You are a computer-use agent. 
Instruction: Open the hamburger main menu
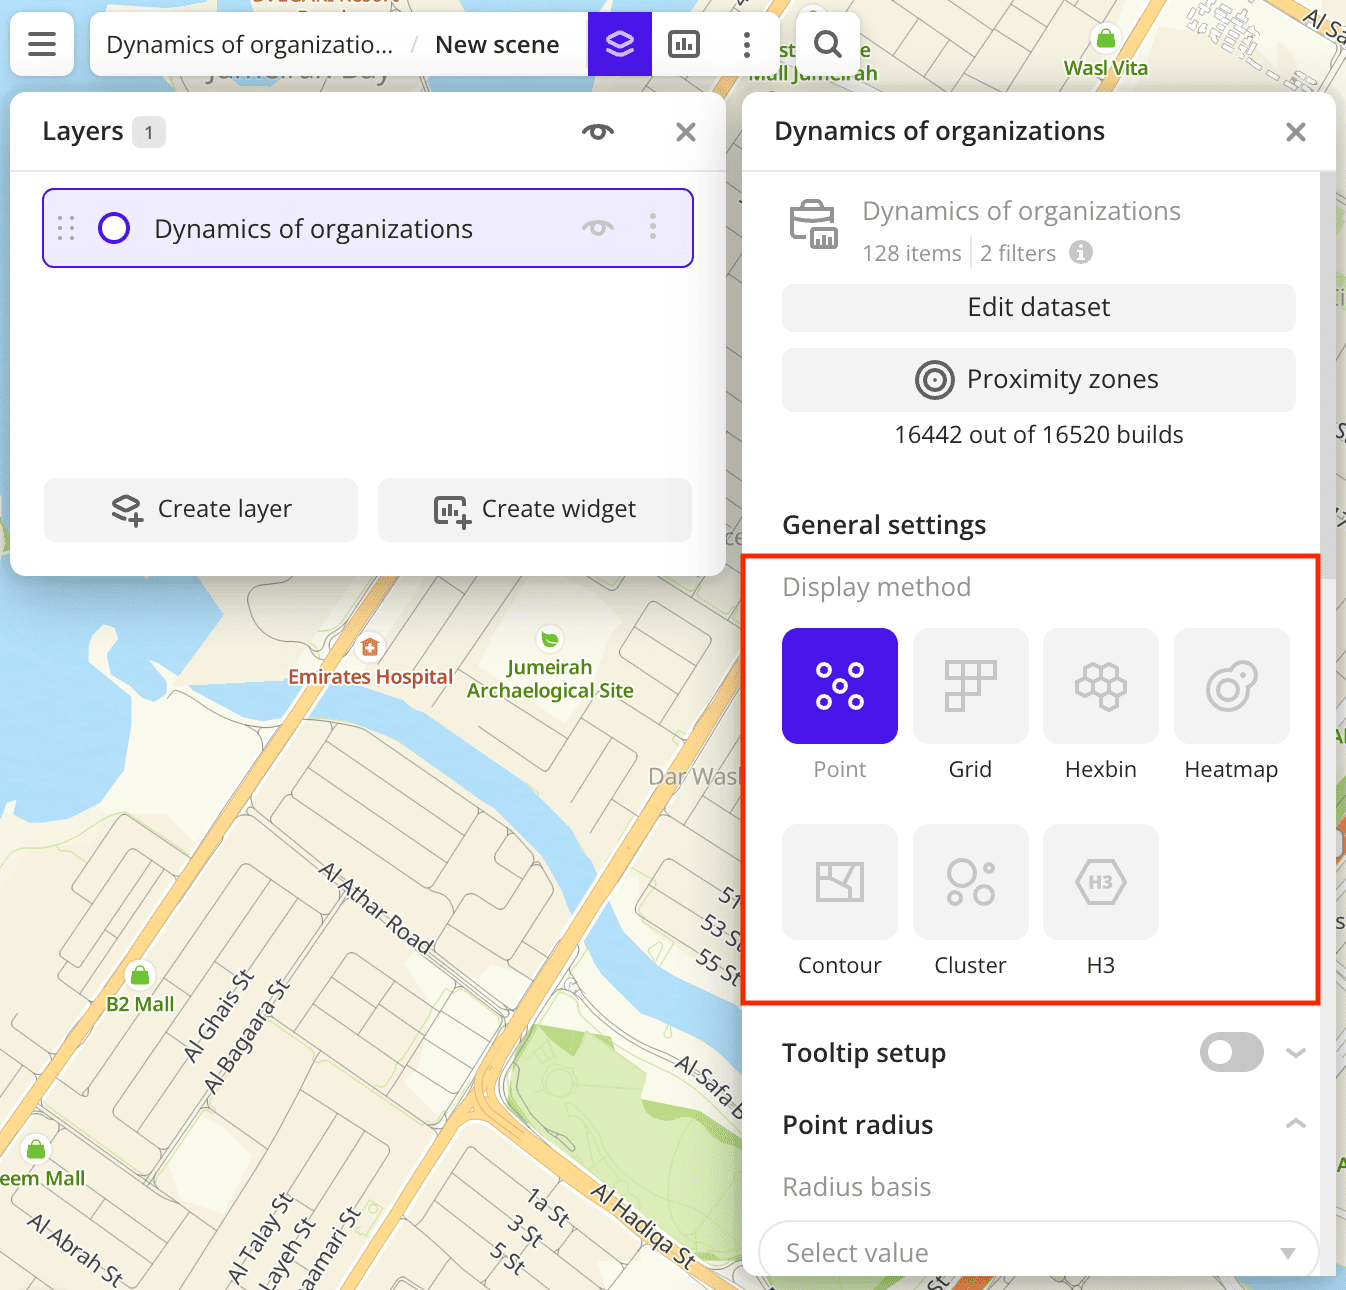(42, 44)
